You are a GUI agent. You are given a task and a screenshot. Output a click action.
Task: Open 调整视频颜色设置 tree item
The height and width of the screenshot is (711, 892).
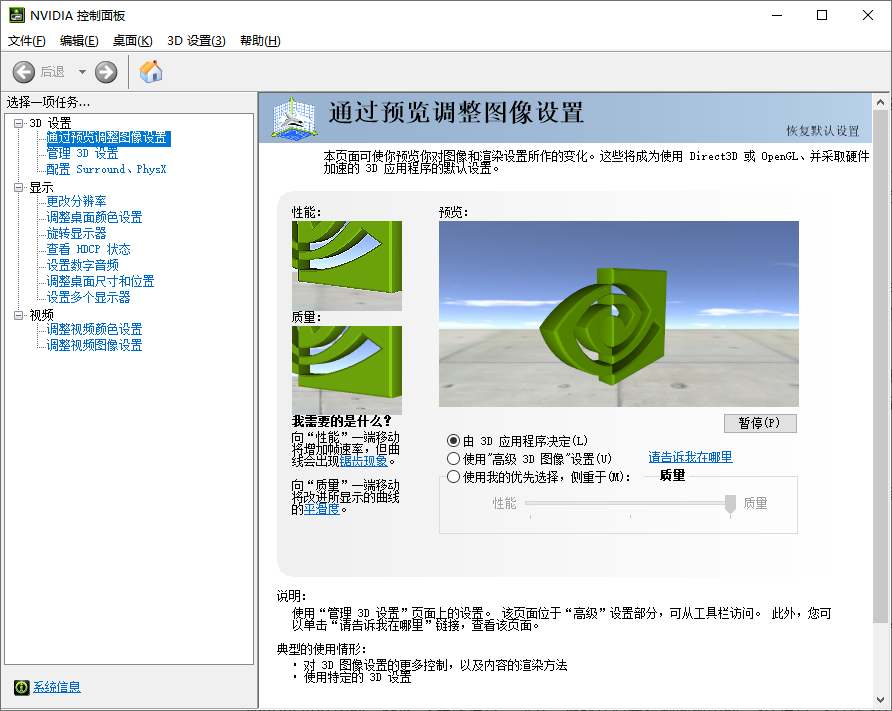94,329
